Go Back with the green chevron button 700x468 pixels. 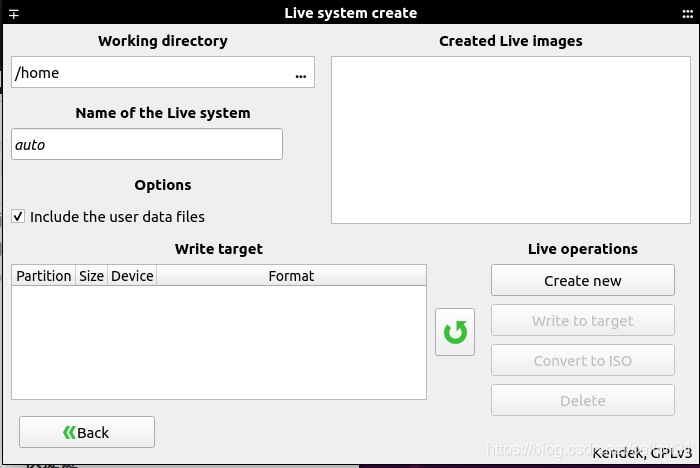point(87,432)
